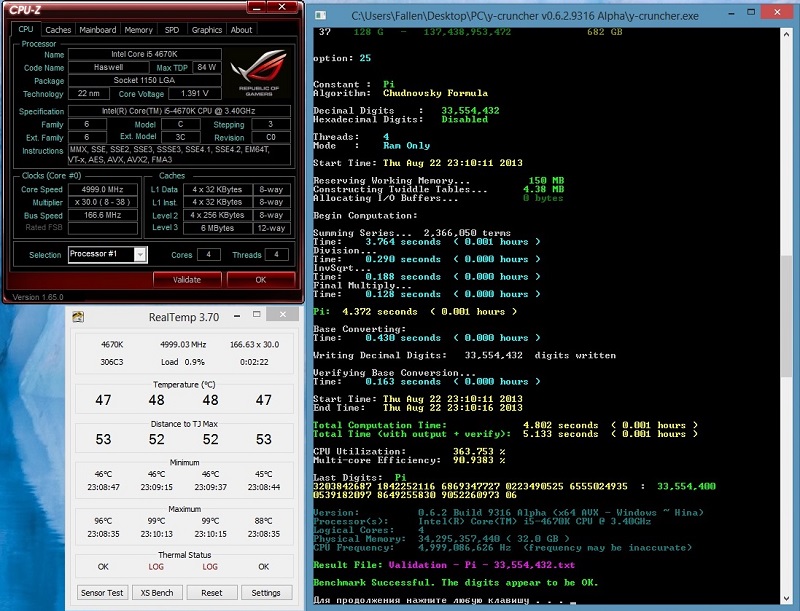800x611 pixels.
Task: Click the 45°C minimum temperature reading
Action: click(264, 474)
